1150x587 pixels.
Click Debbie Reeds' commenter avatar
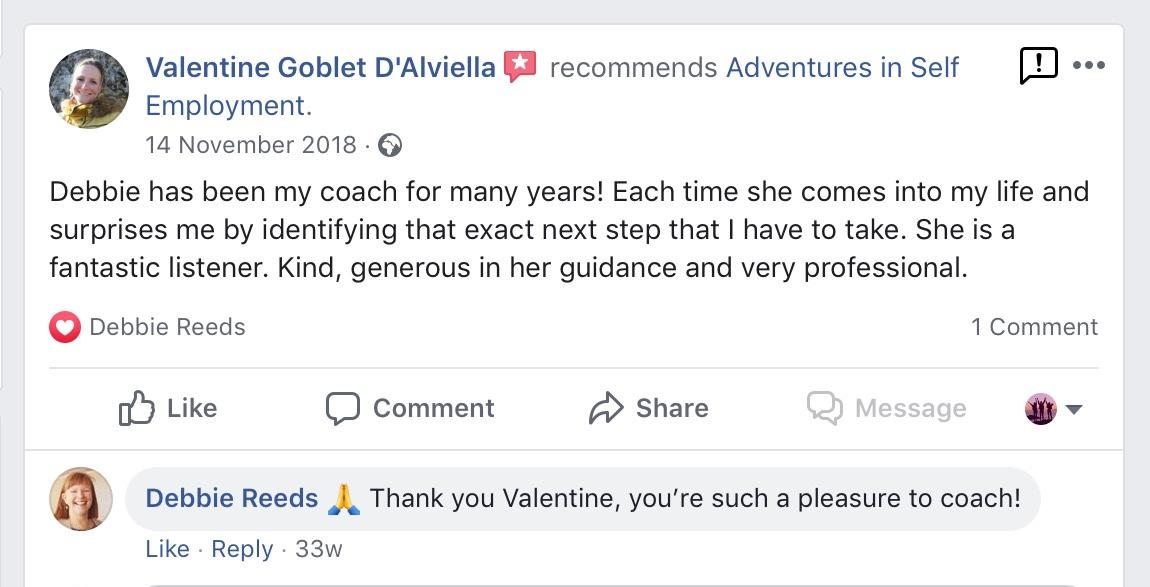[81, 499]
